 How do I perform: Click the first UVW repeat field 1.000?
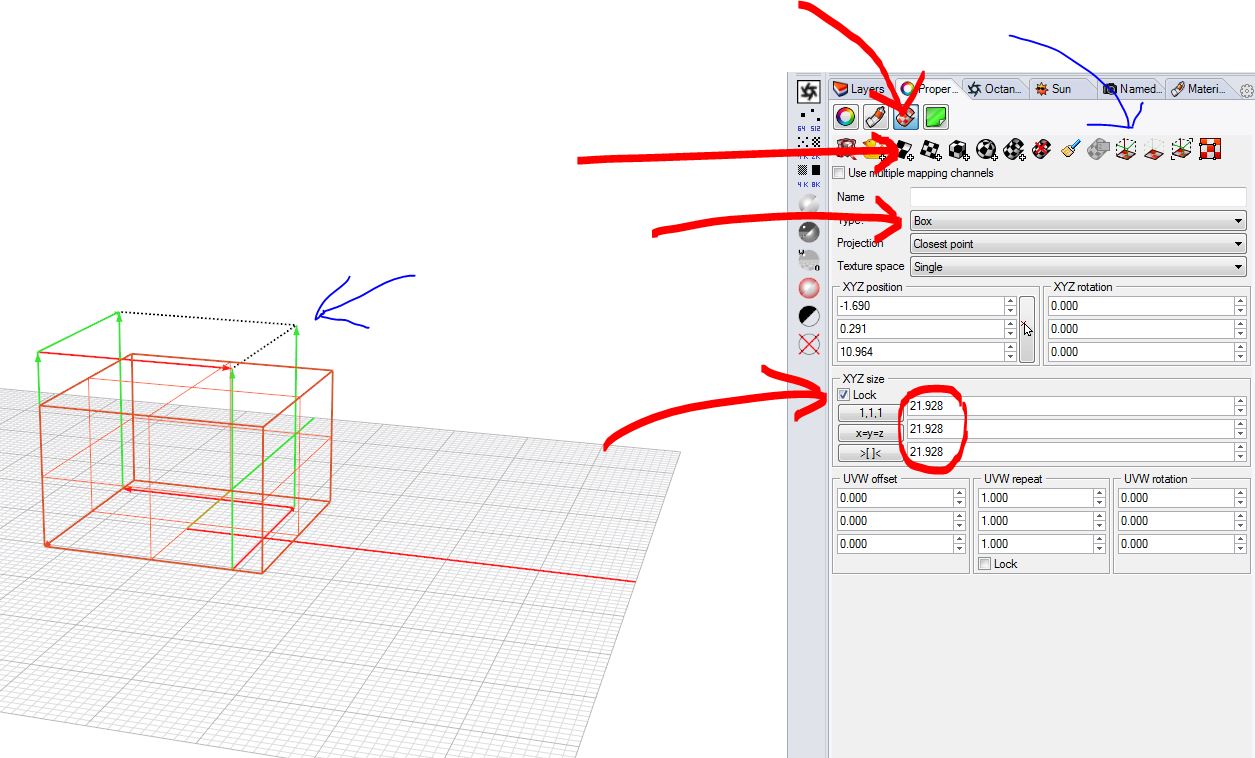(1034, 498)
